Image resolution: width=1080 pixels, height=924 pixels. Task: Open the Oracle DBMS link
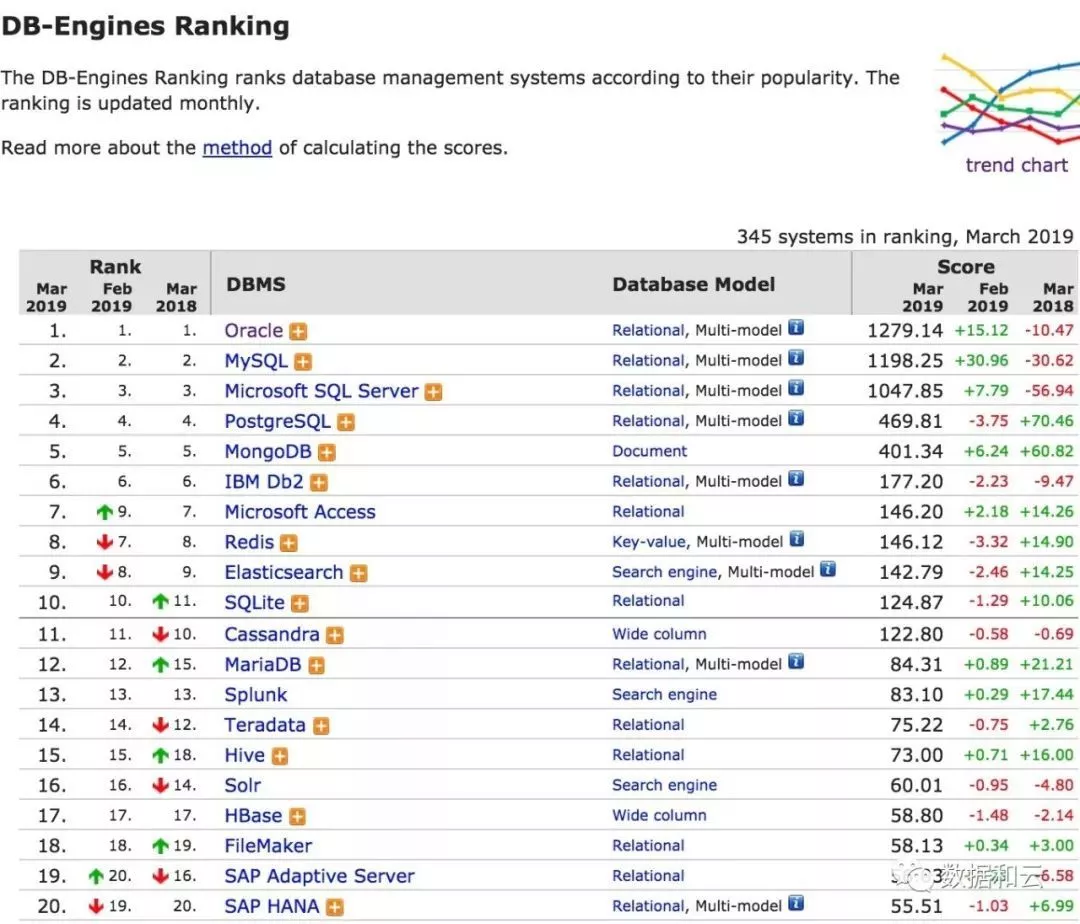point(253,330)
